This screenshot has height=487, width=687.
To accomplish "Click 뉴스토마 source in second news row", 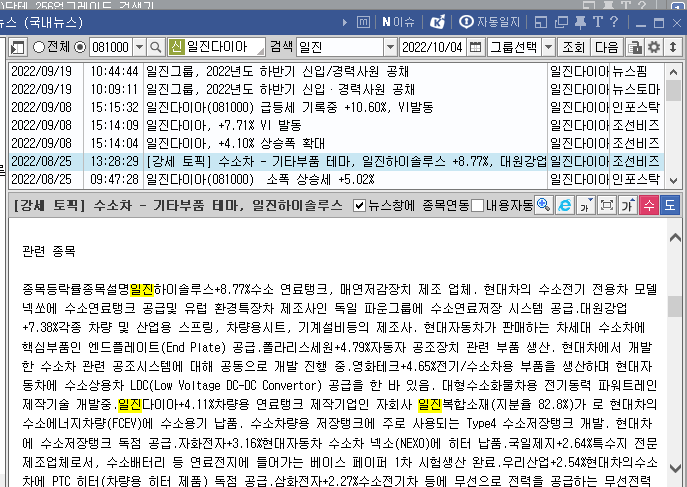I will 636,89.
